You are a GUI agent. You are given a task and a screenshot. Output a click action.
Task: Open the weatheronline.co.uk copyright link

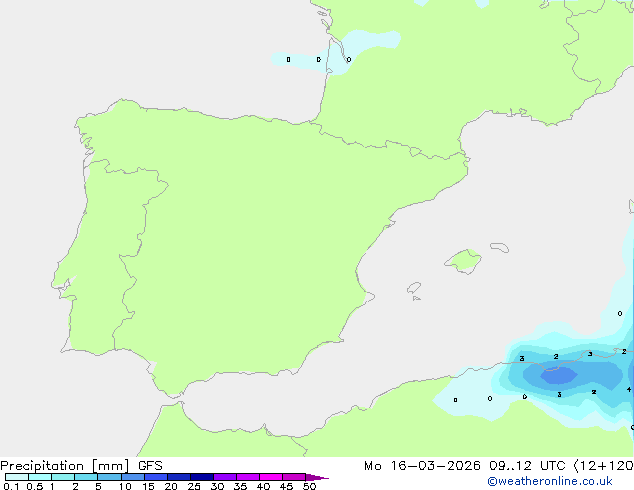[549, 481]
